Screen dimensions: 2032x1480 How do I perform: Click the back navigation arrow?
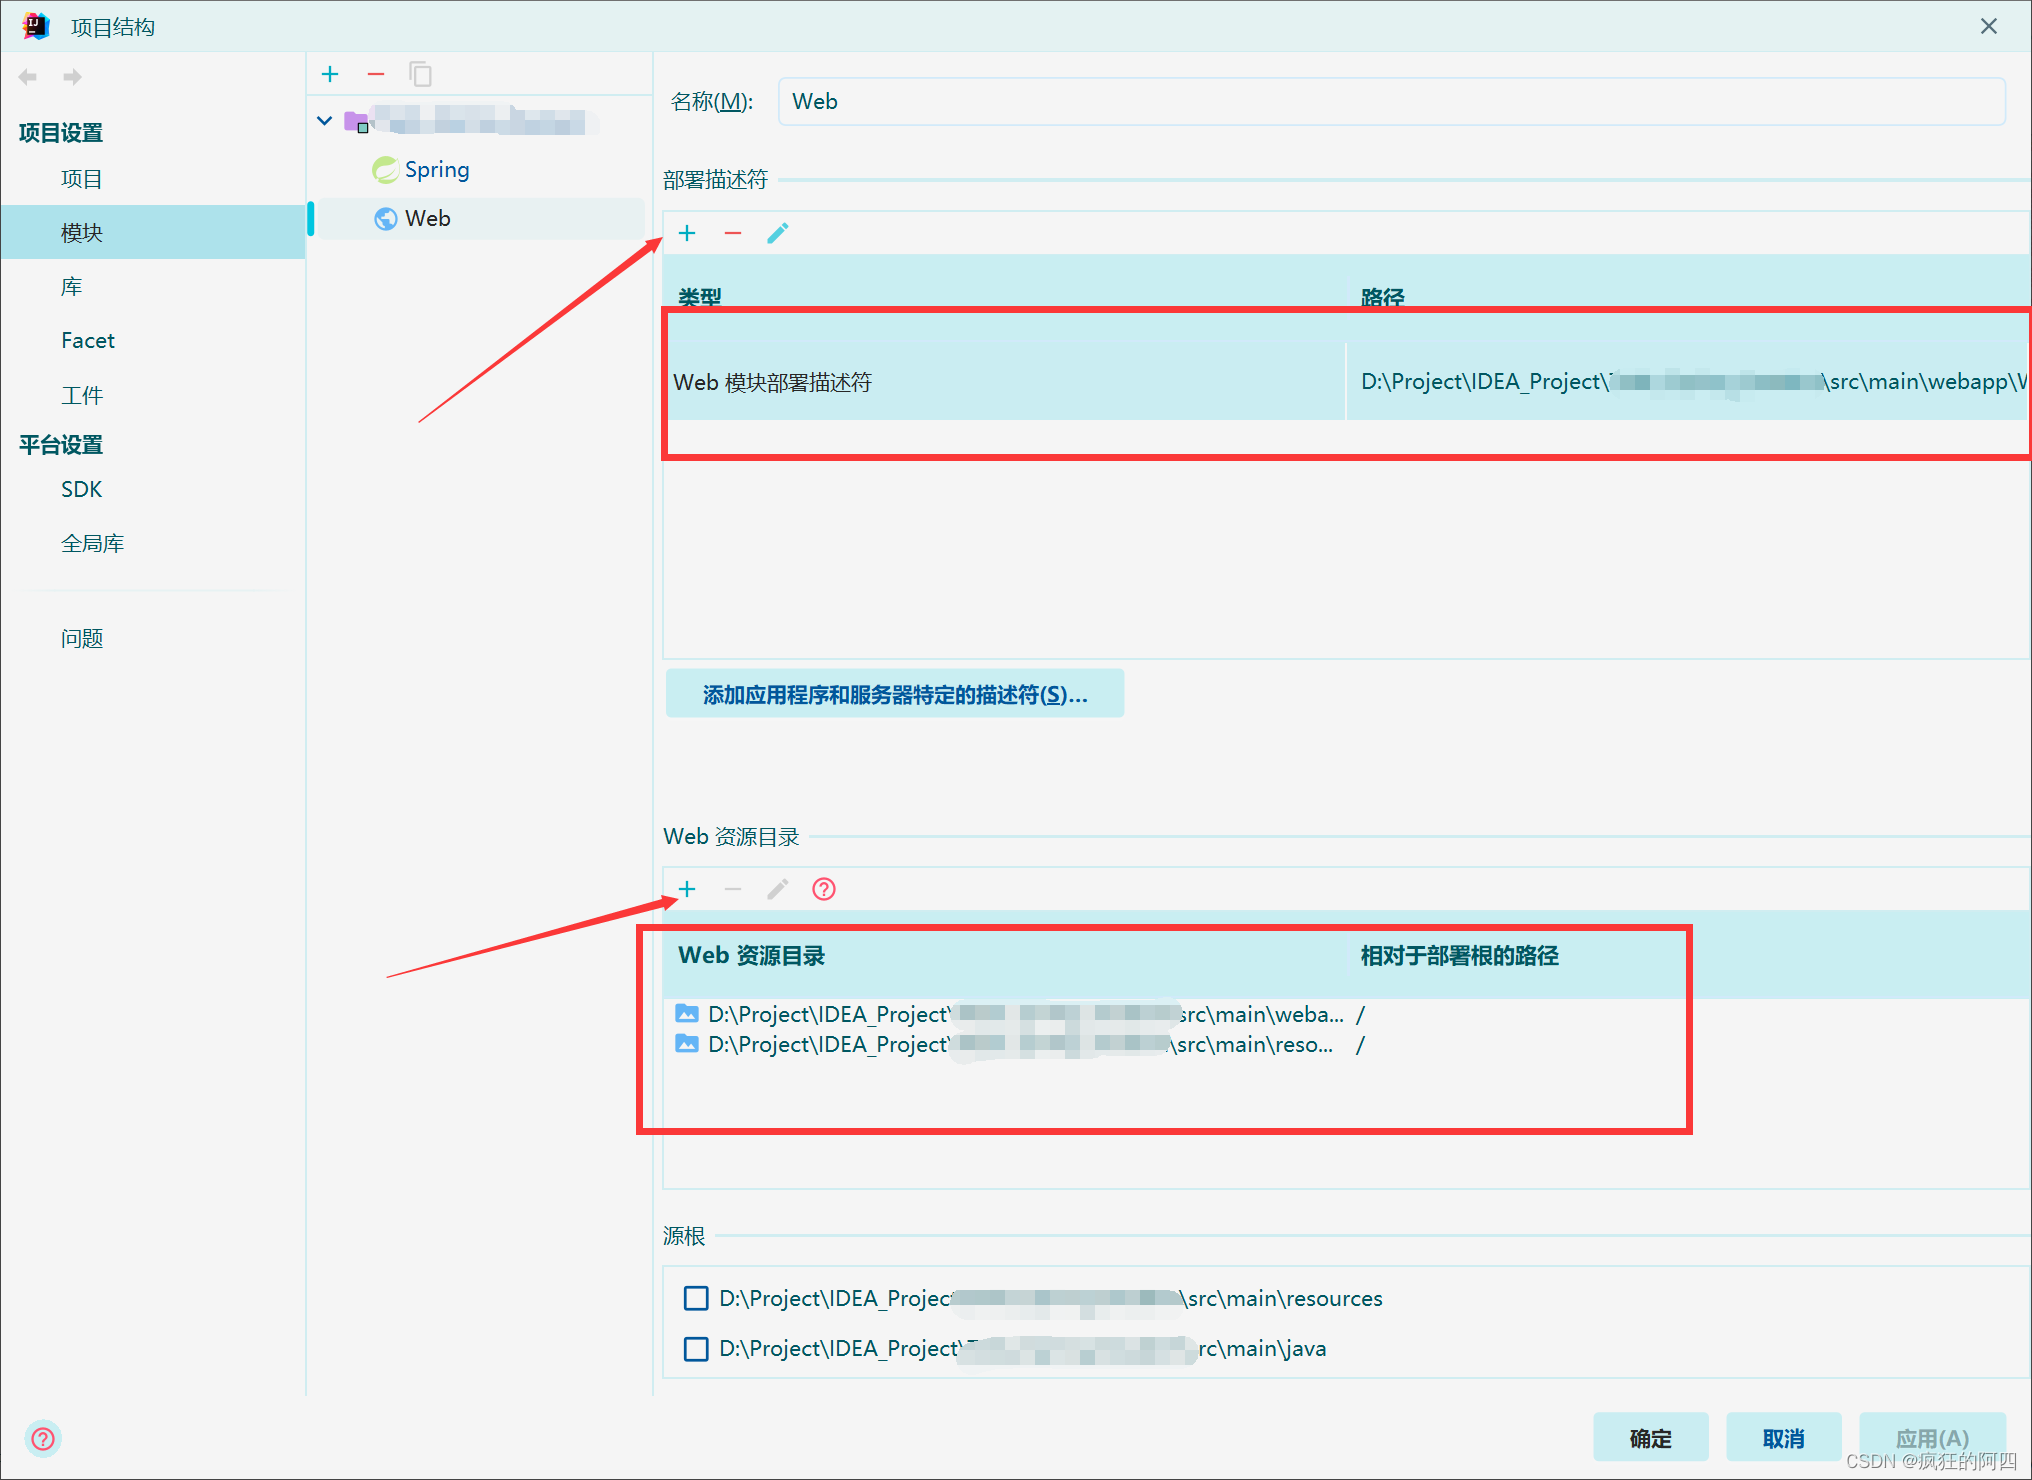coord(28,77)
